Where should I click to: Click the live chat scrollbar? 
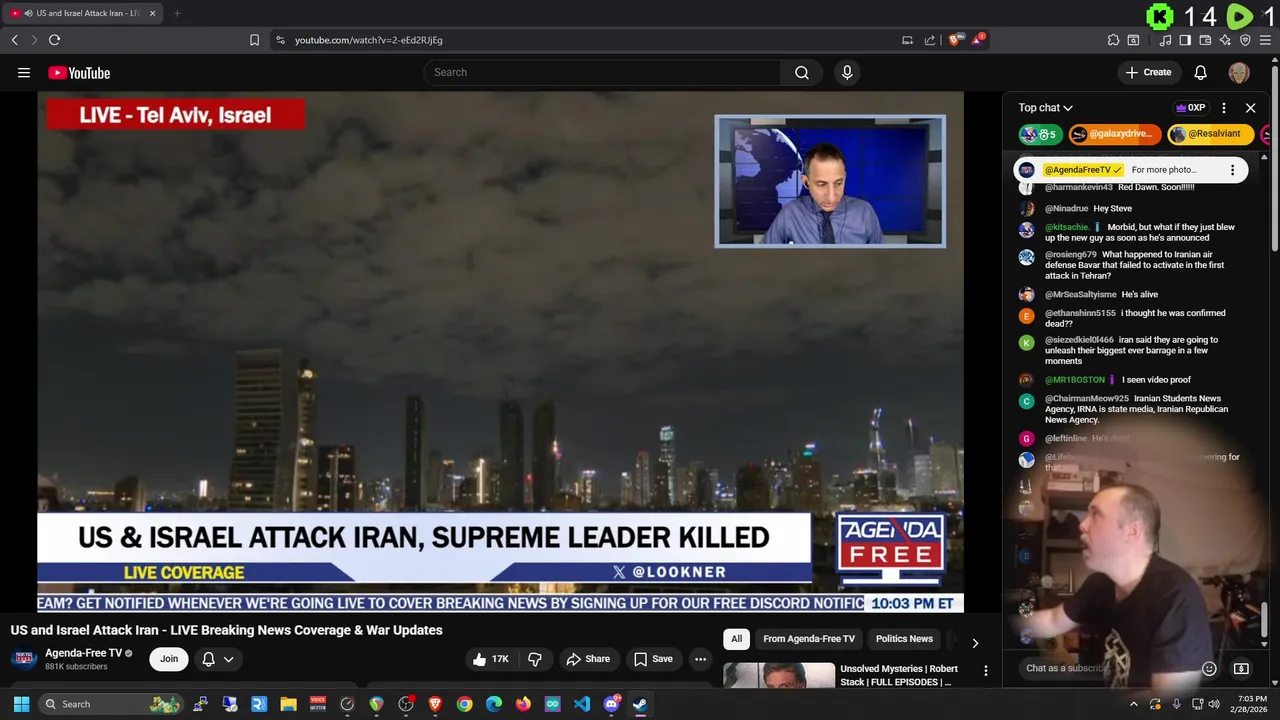click(1264, 619)
